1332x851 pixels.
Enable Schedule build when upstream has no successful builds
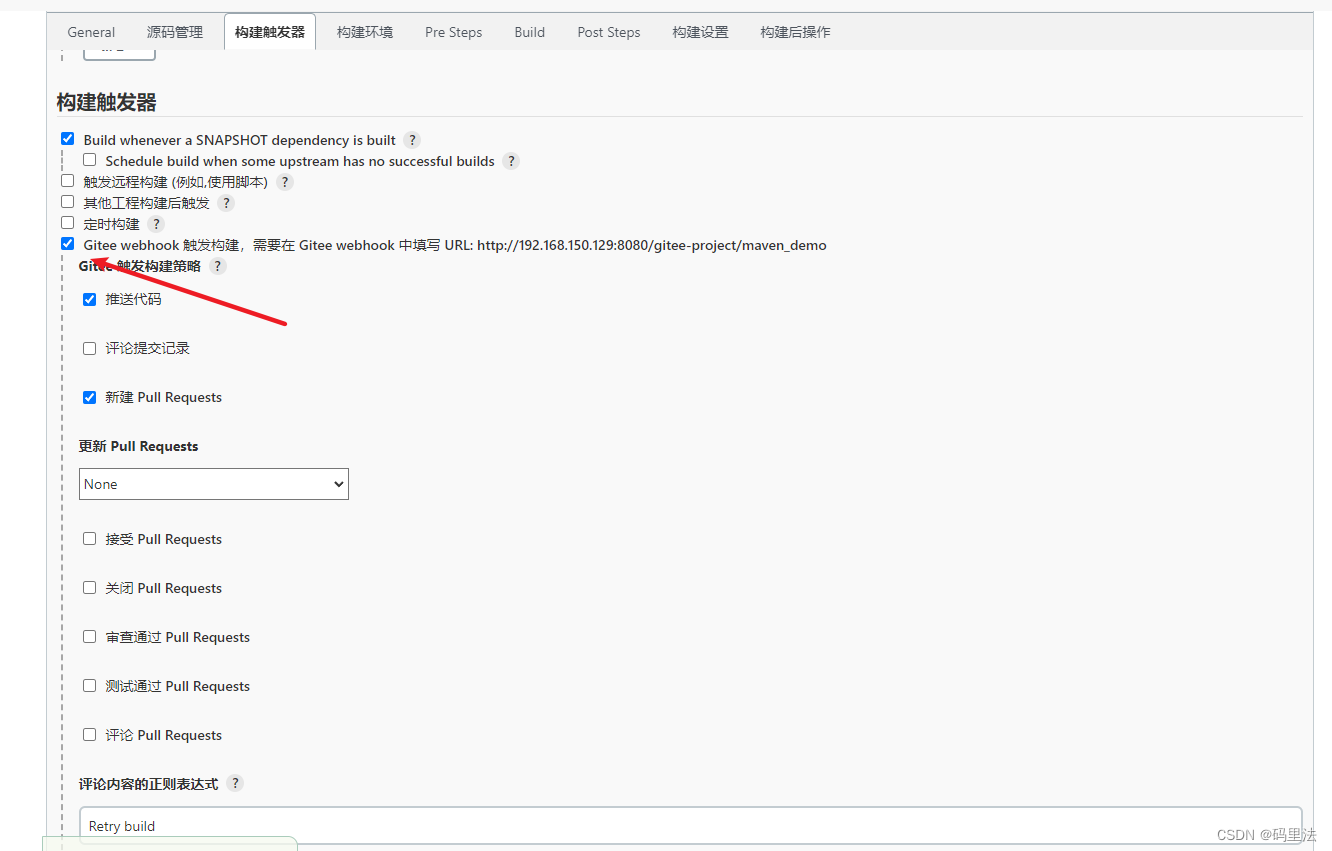coord(90,160)
